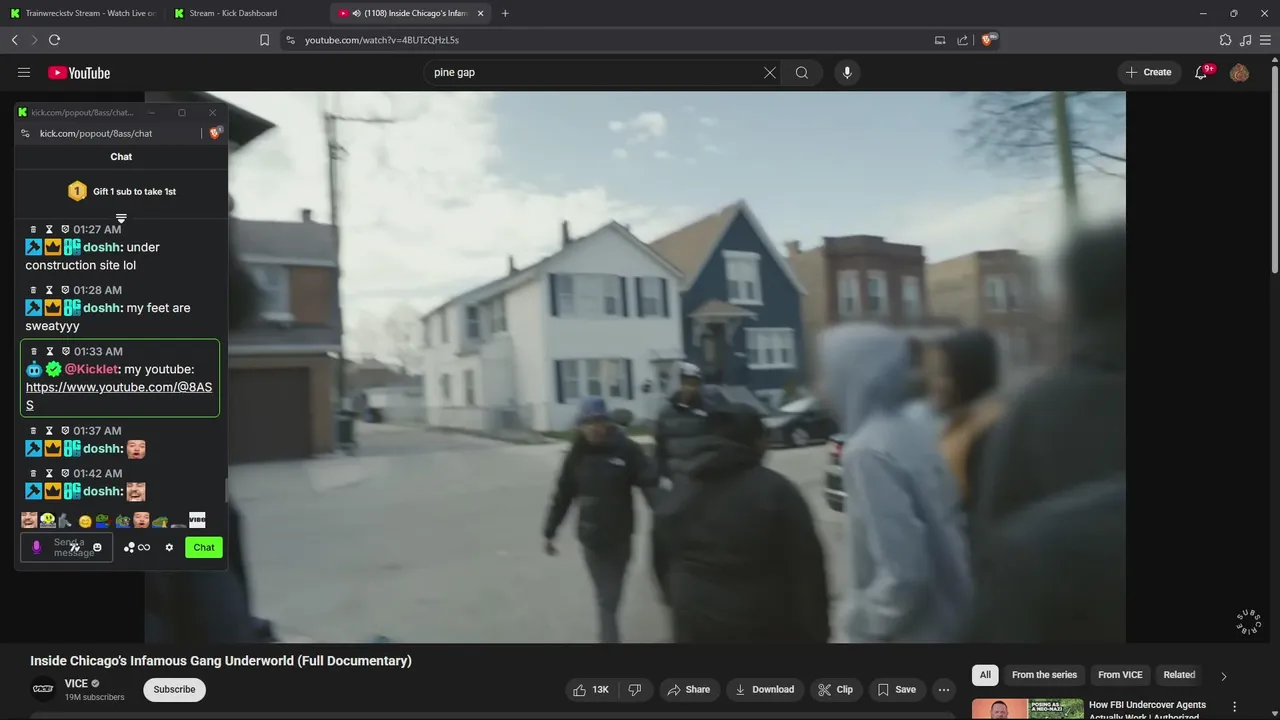The width and height of the screenshot is (1280, 720).
Task: Click Gift 1 sub to take 1st
Action: pyautogui.click(x=121, y=191)
